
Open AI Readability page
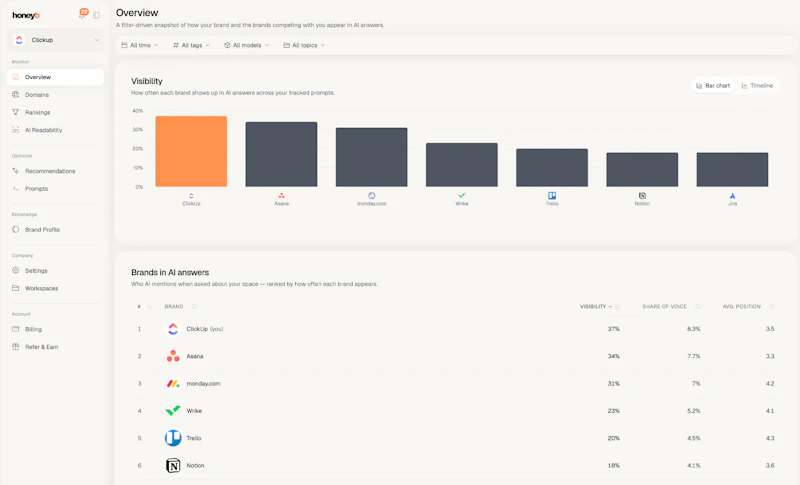pos(56,130)
